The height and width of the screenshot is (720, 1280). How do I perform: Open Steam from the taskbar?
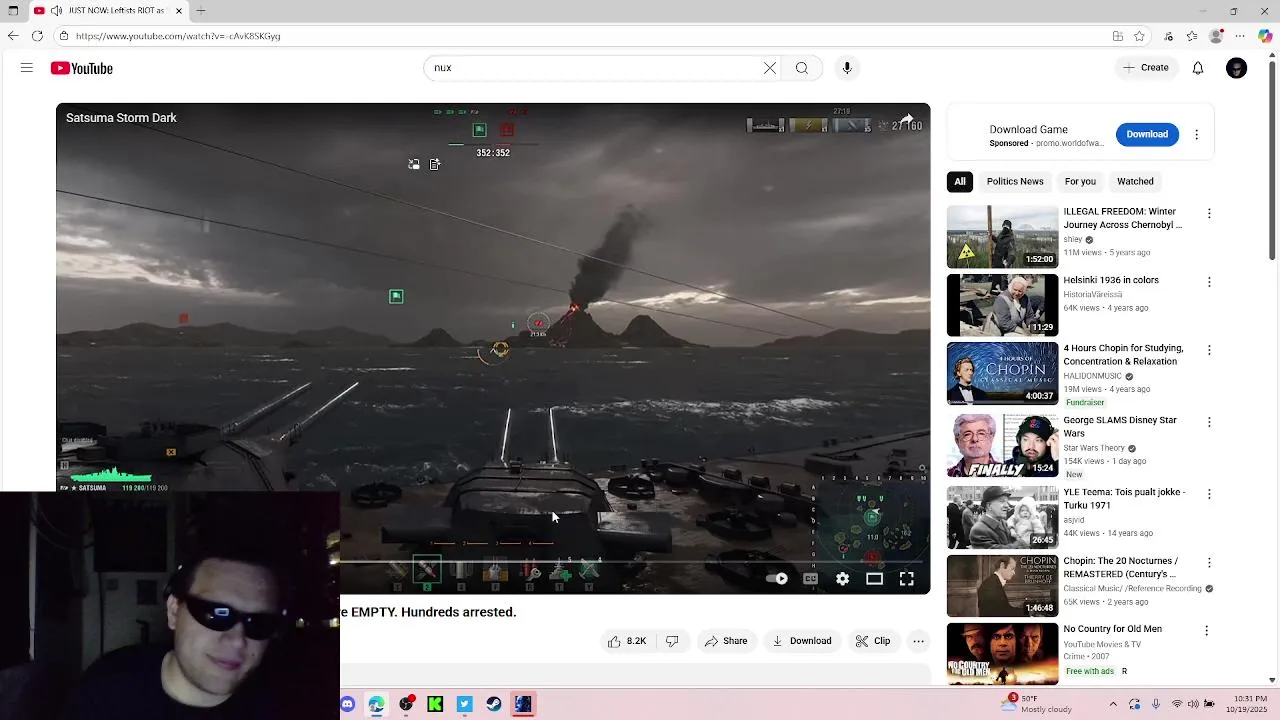tap(494, 704)
